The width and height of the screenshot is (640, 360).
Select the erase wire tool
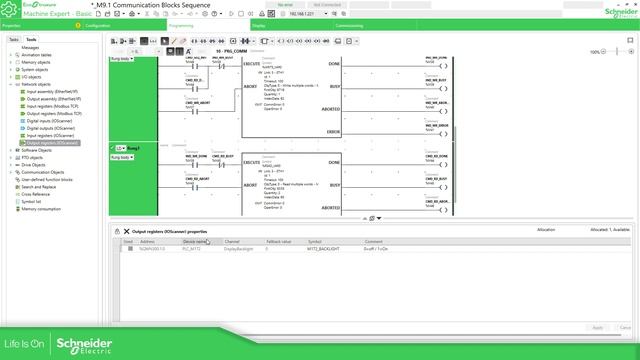pyautogui.click(x=183, y=41)
